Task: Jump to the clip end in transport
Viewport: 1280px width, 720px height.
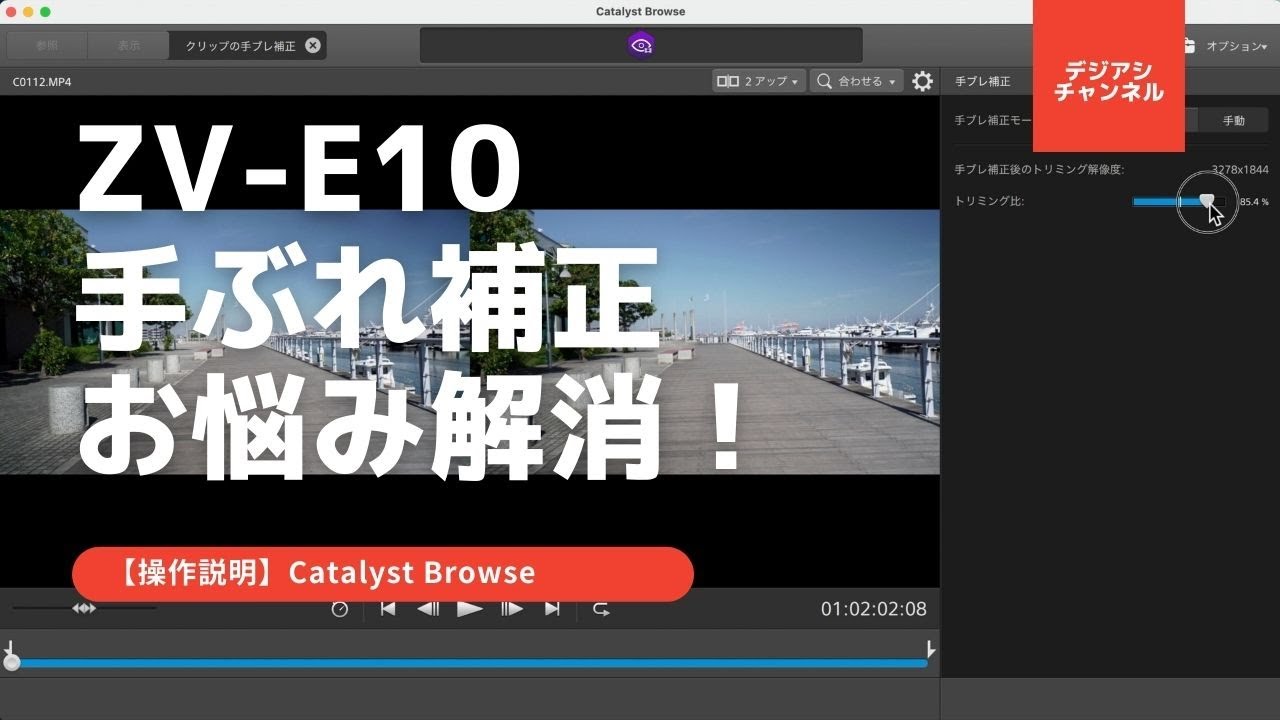Action: pos(552,608)
